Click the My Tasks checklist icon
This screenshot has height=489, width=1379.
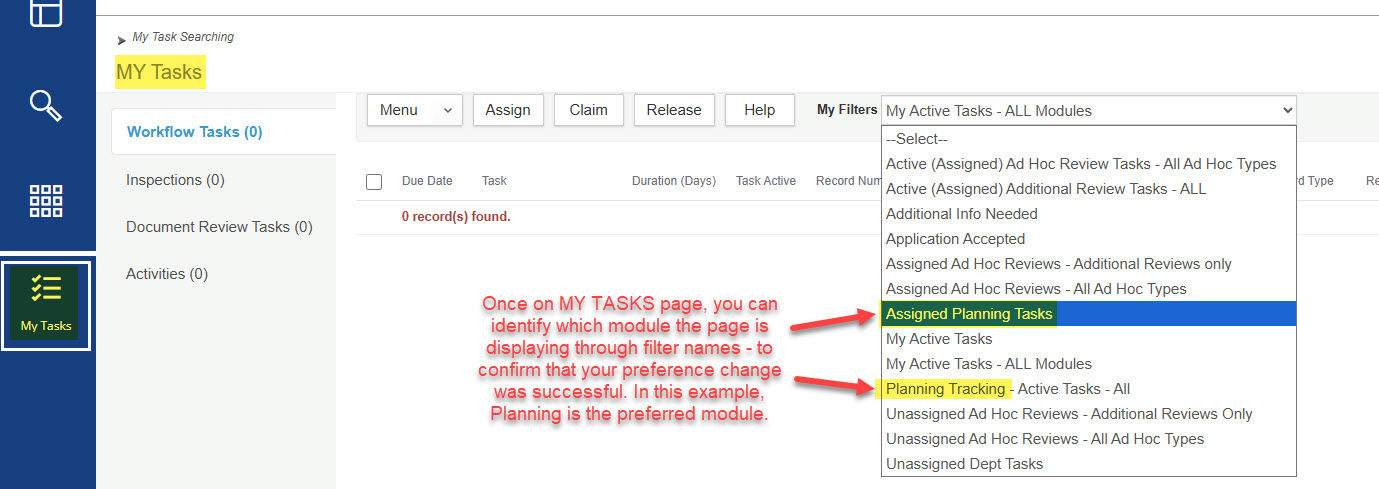coord(46,291)
